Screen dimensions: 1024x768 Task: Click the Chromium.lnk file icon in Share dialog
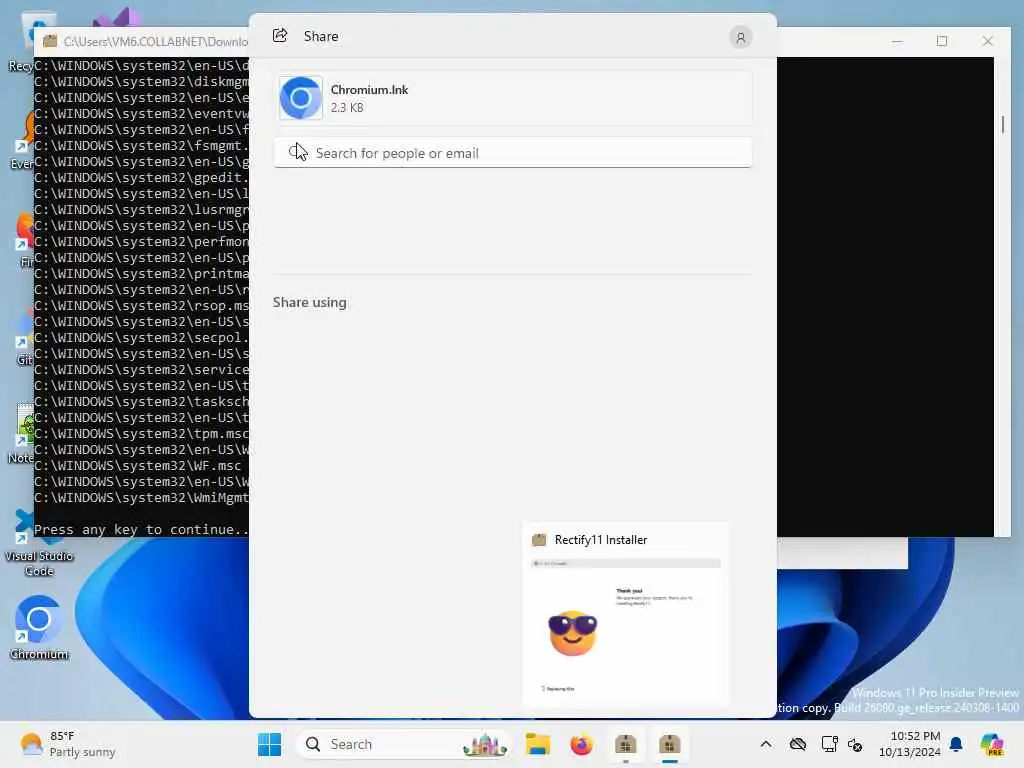[300, 98]
